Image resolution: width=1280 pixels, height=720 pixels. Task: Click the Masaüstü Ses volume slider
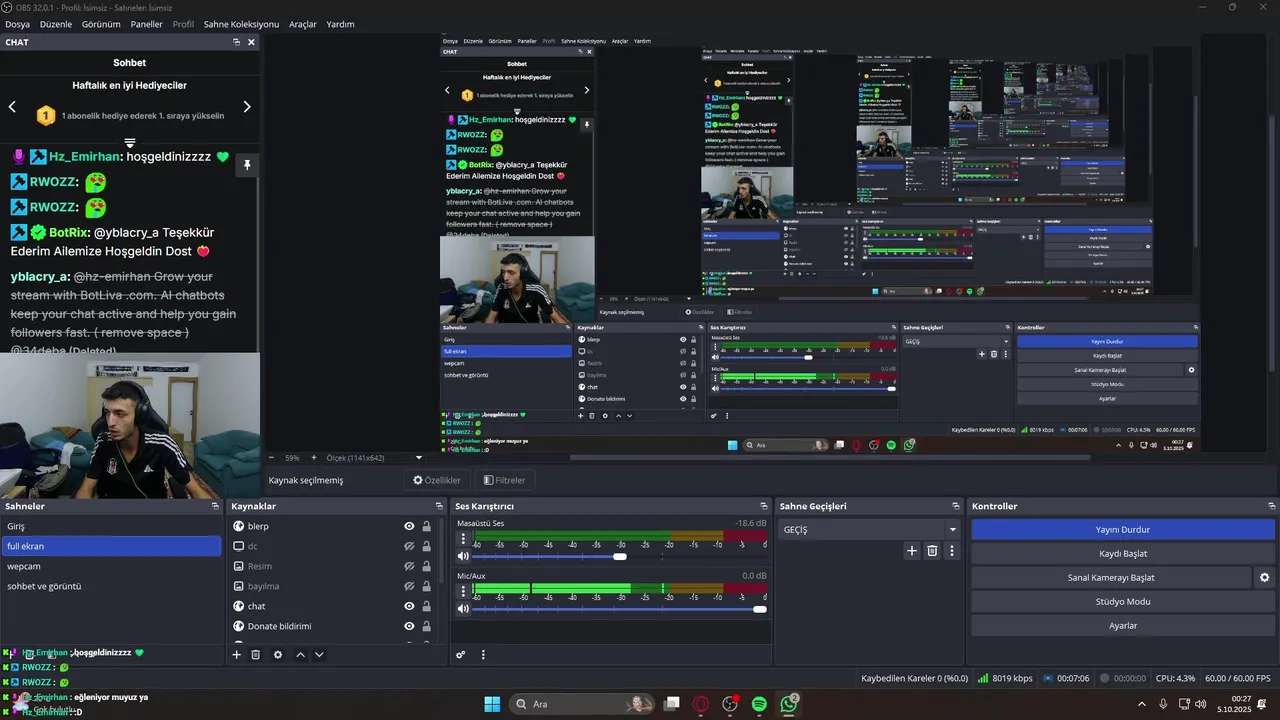coord(620,556)
